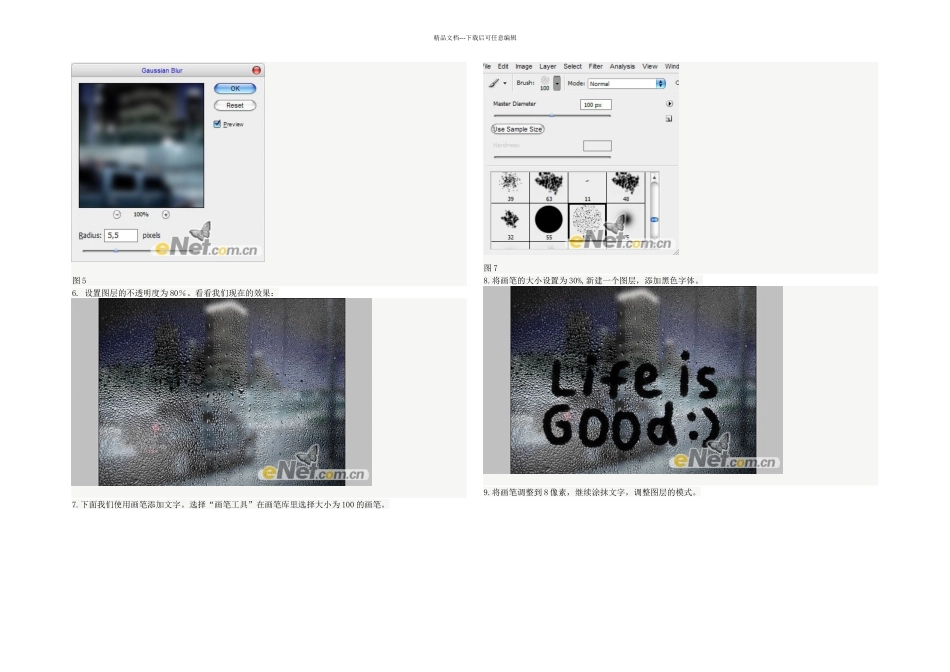Select the scattered spatter brush 39

(x=510, y=187)
